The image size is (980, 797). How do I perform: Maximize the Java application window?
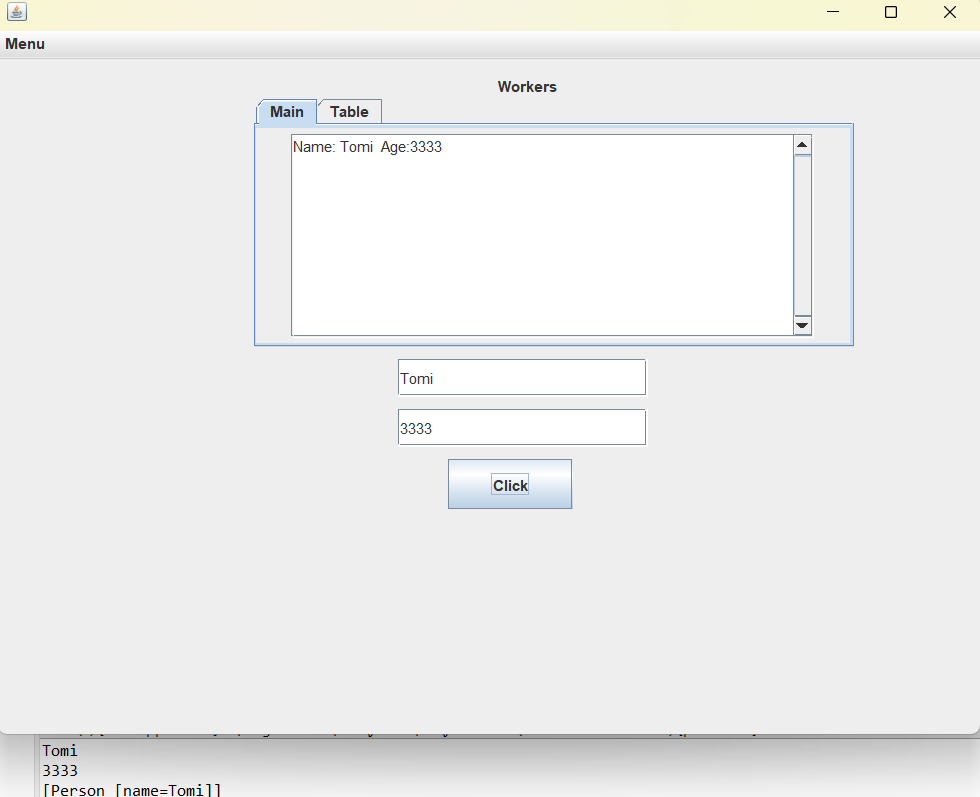(x=891, y=12)
